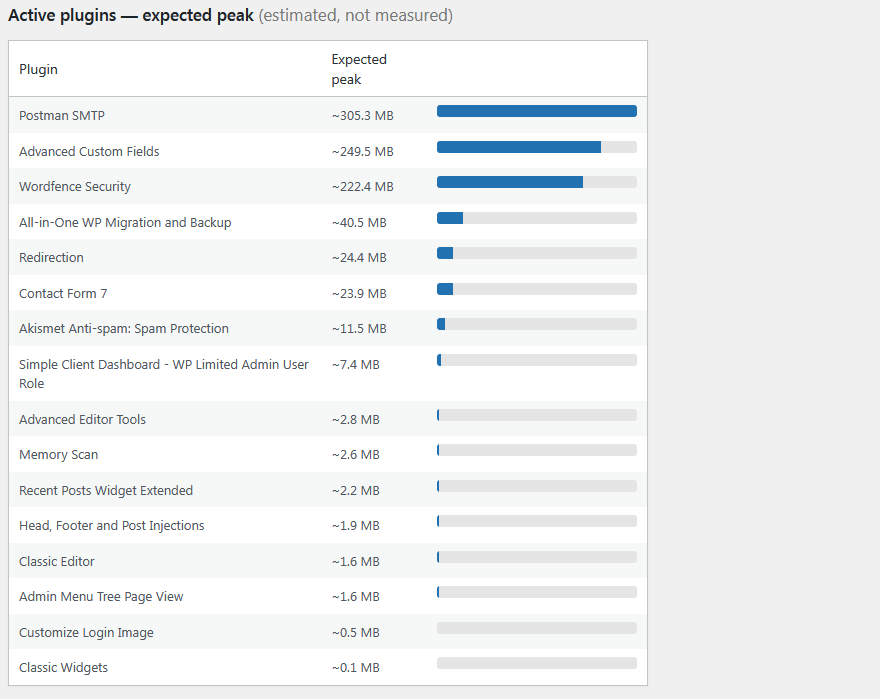The image size is (880, 699).
Task: Click the Memory Scan usage bar
Action: (x=537, y=450)
